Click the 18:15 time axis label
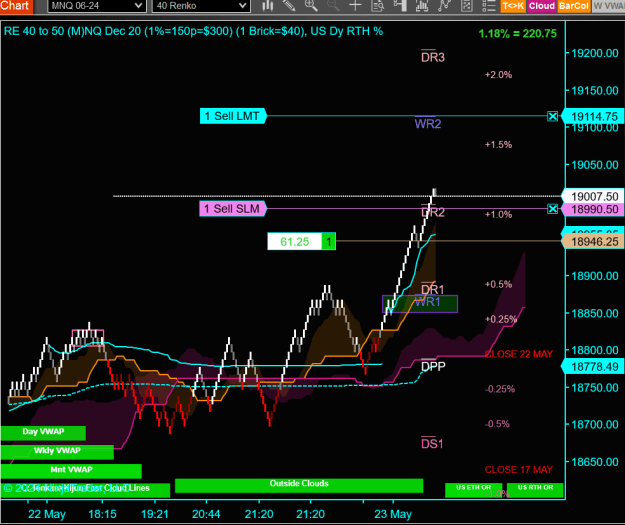The image size is (625, 525). coord(102,514)
